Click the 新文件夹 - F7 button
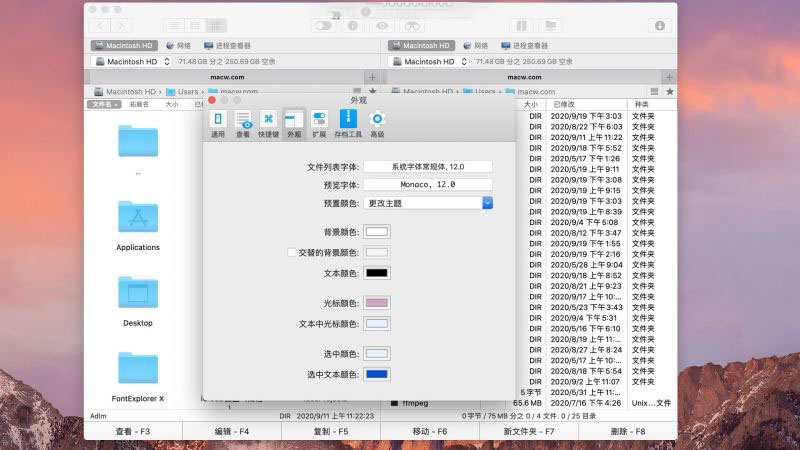This screenshot has height=450, width=800. pyautogui.click(x=529, y=431)
